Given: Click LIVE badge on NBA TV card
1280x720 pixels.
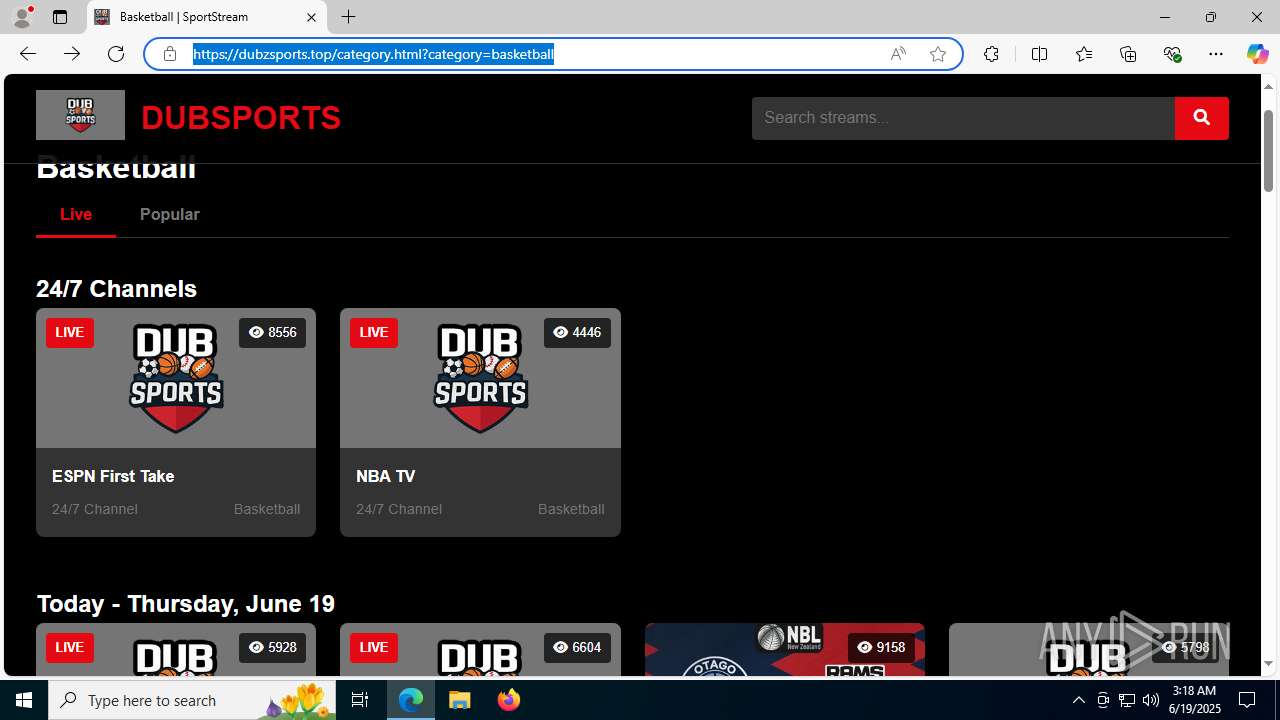Looking at the screenshot, I should (374, 332).
